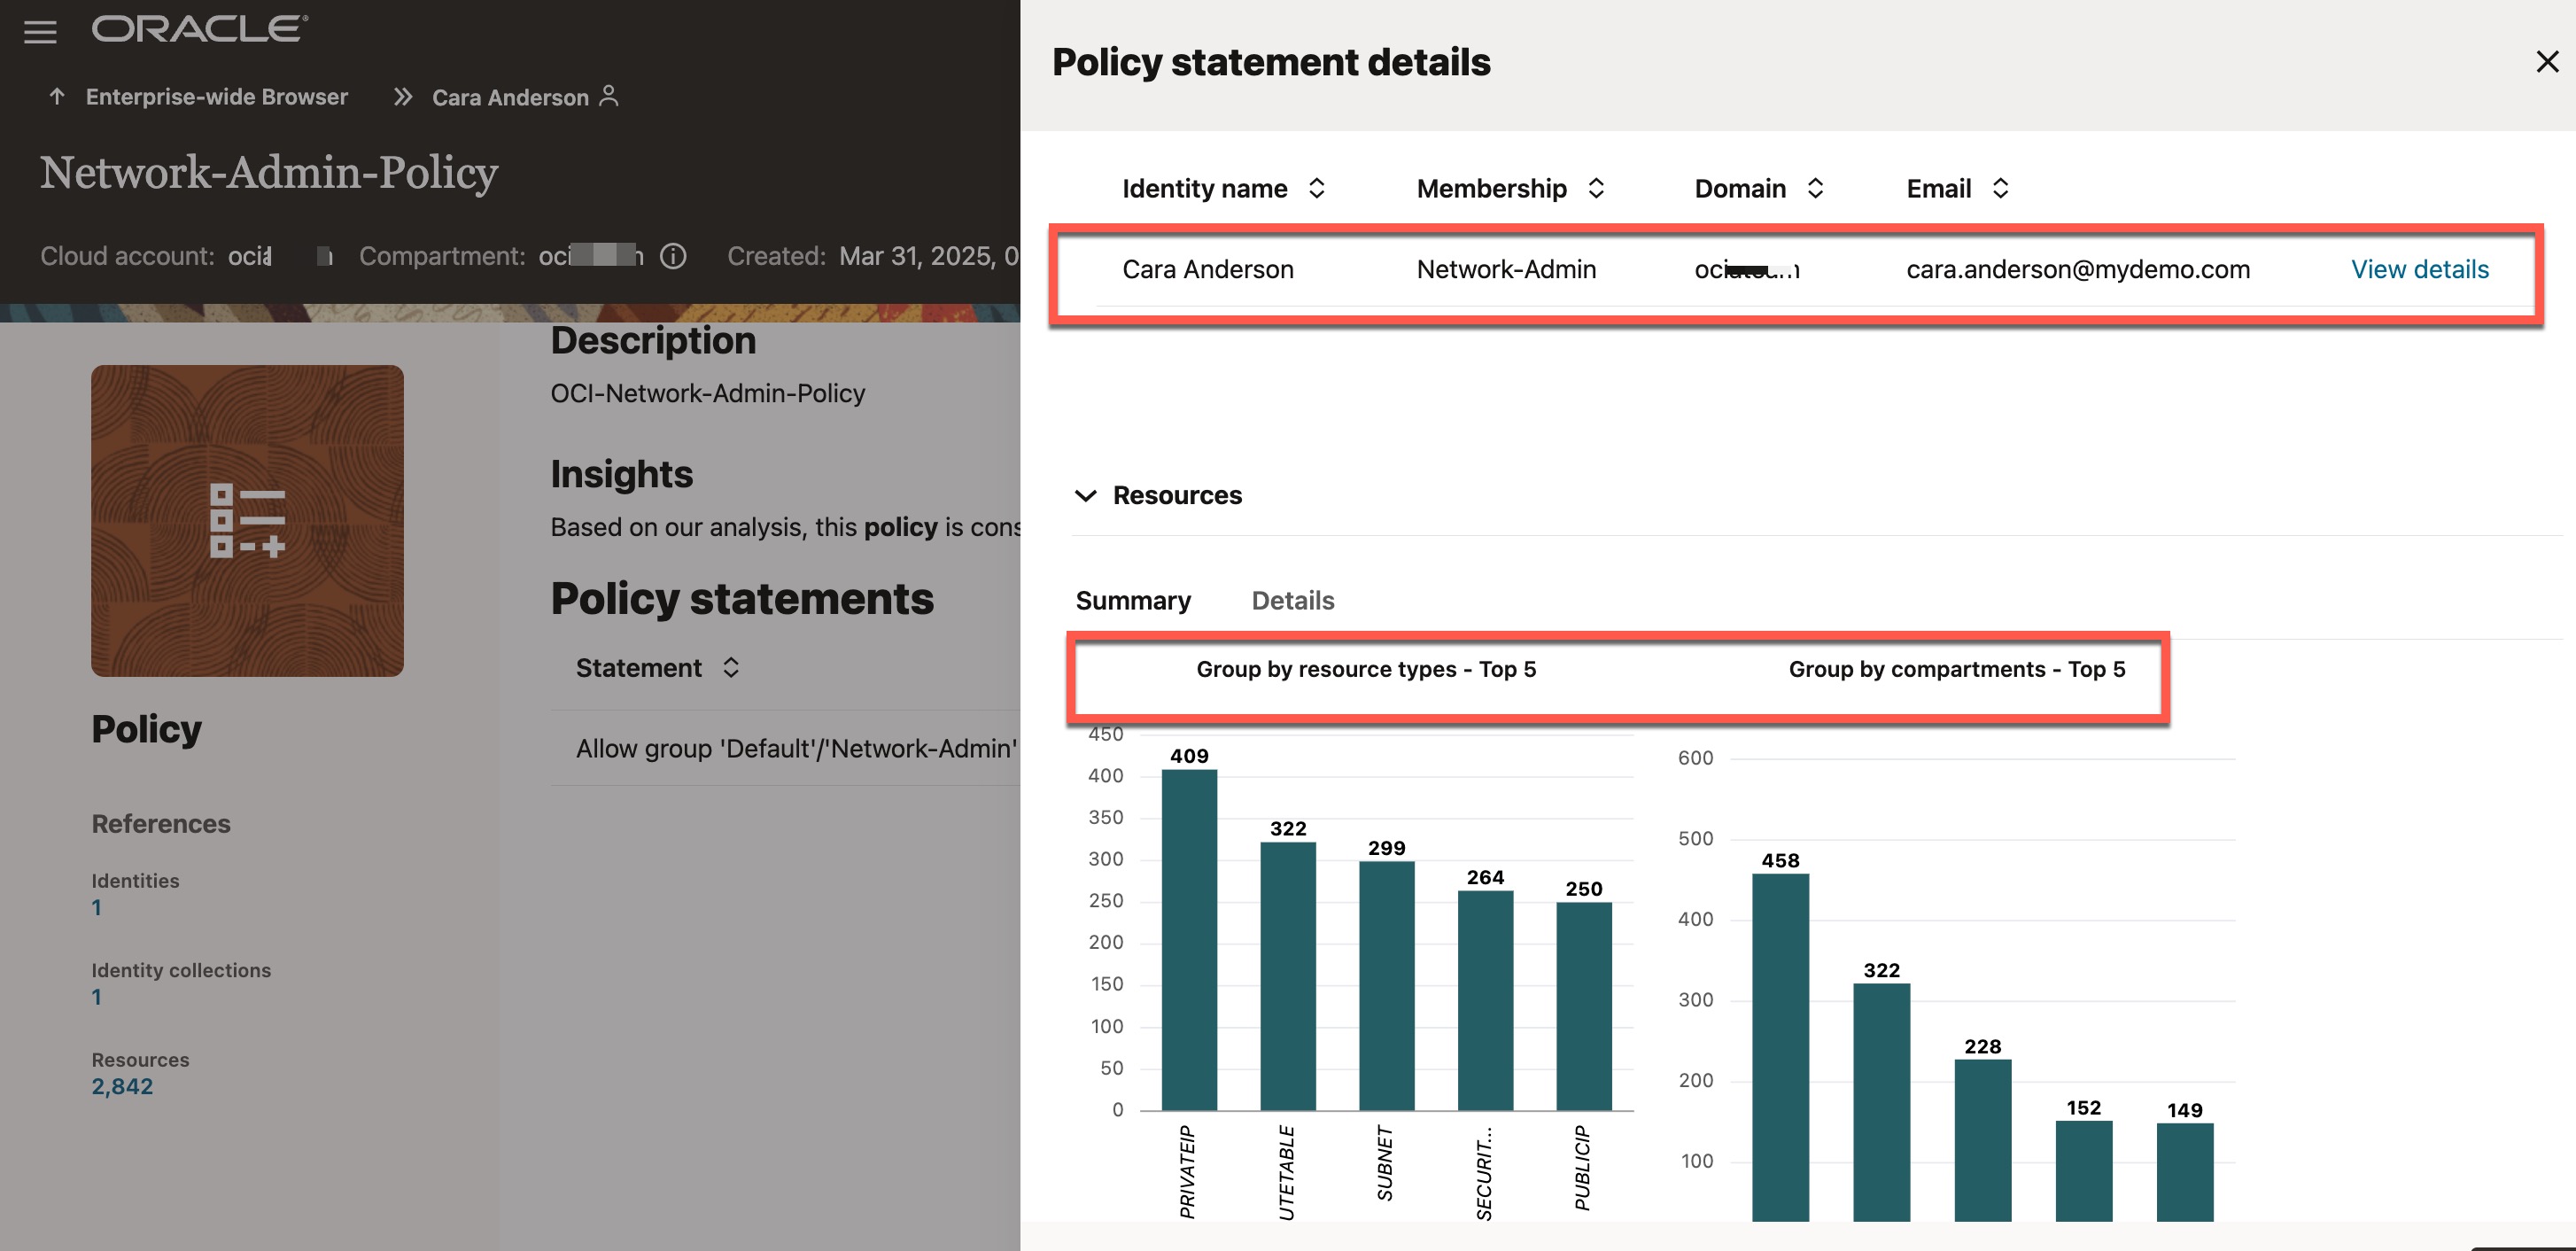Sort the Statement column
The width and height of the screenshot is (2576, 1251).
tap(731, 668)
